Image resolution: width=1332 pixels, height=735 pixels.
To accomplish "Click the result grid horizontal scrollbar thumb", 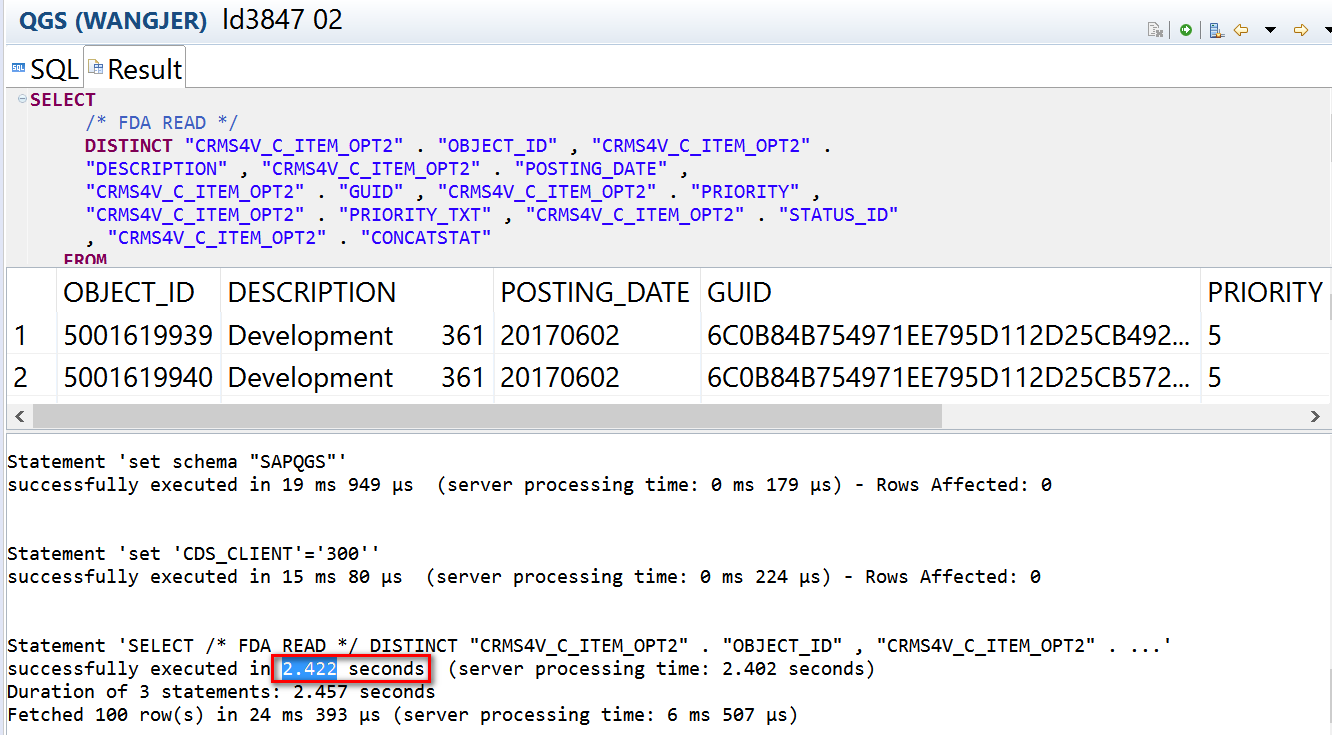I will tap(486, 415).
